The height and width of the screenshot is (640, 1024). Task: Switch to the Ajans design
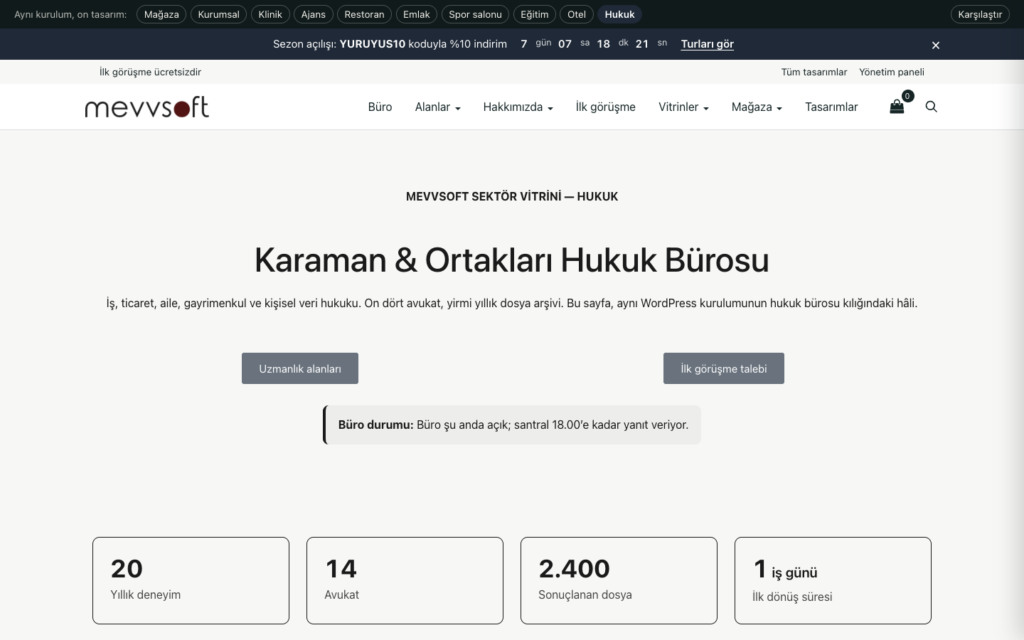pos(313,14)
